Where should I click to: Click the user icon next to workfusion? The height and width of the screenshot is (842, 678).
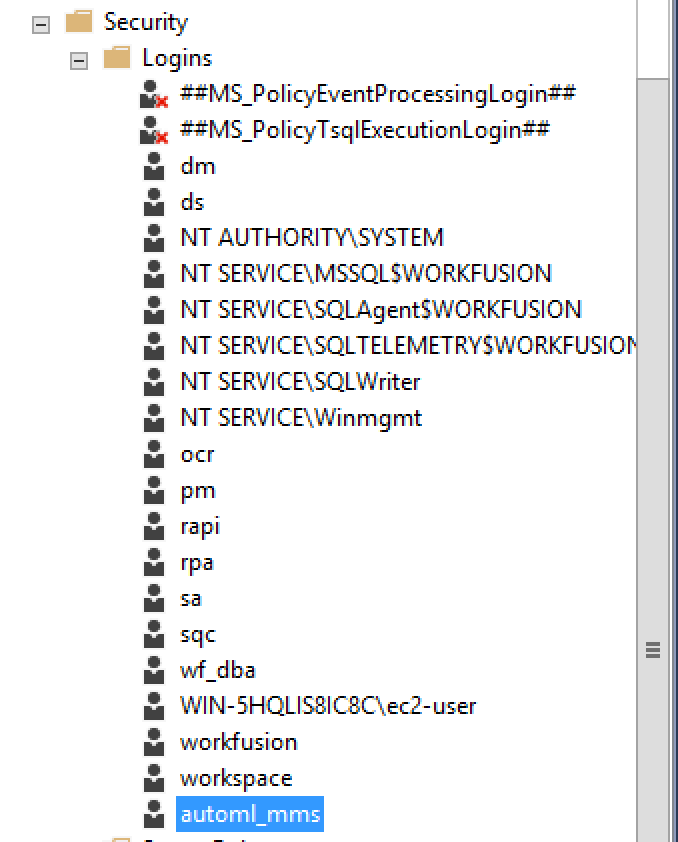[x=154, y=742]
